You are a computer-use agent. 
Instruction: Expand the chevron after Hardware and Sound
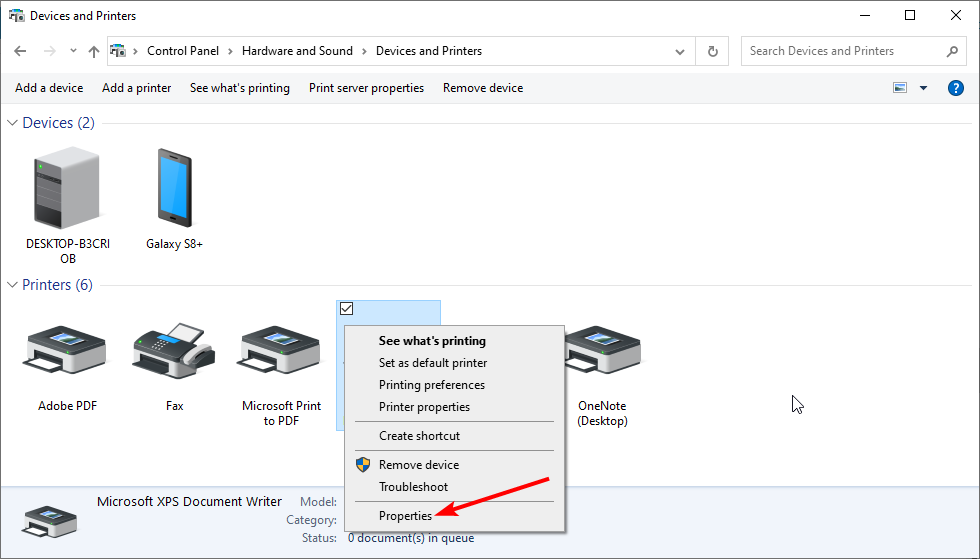point(364,51)
